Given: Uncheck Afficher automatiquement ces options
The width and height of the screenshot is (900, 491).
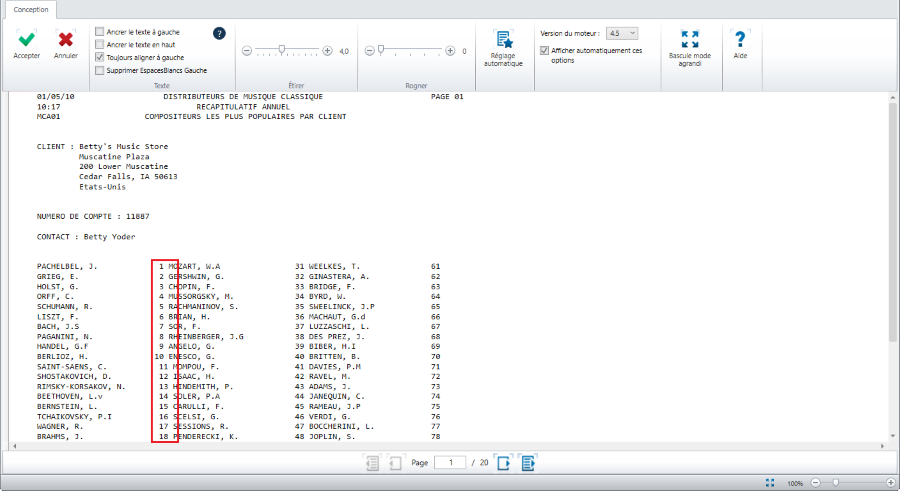Looking at the screenshot, I should point(544,50).
